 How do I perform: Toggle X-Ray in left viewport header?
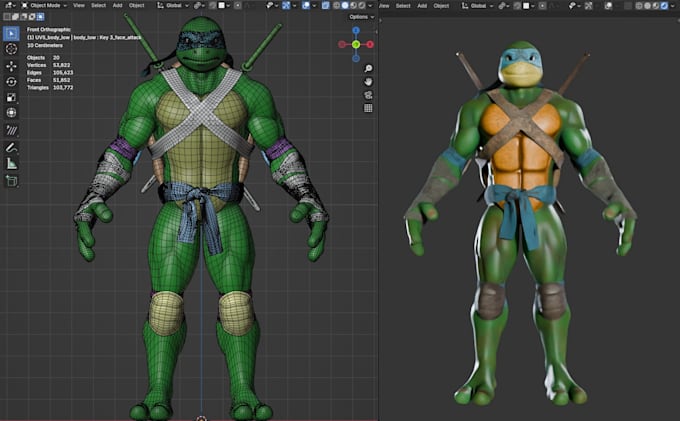pos(325,5)
